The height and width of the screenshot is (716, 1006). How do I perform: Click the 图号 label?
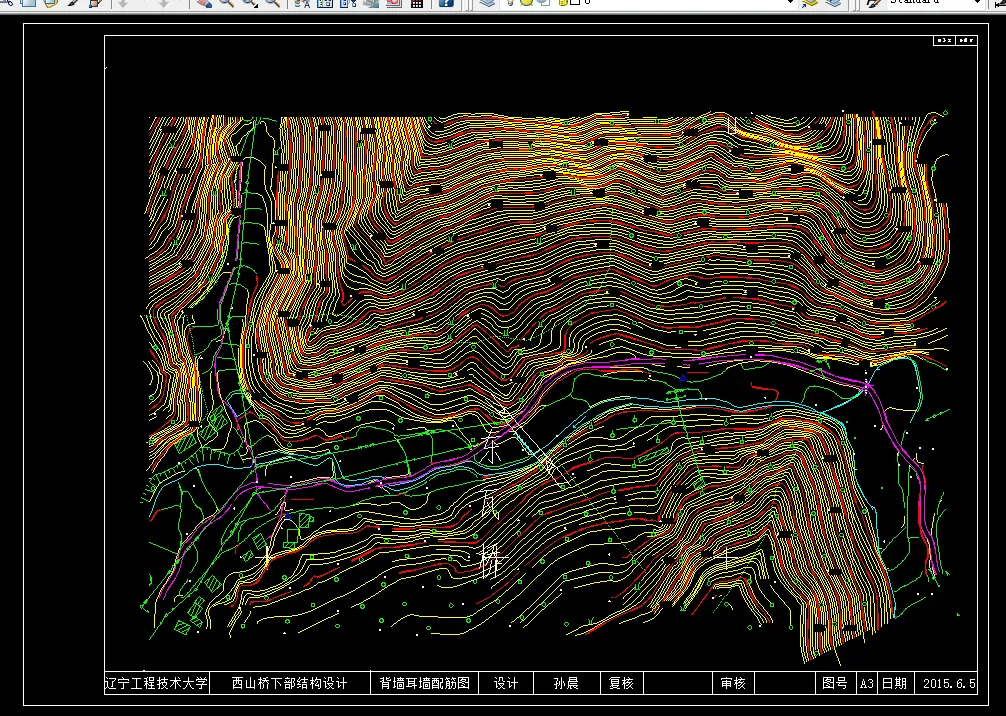point(835,683)
